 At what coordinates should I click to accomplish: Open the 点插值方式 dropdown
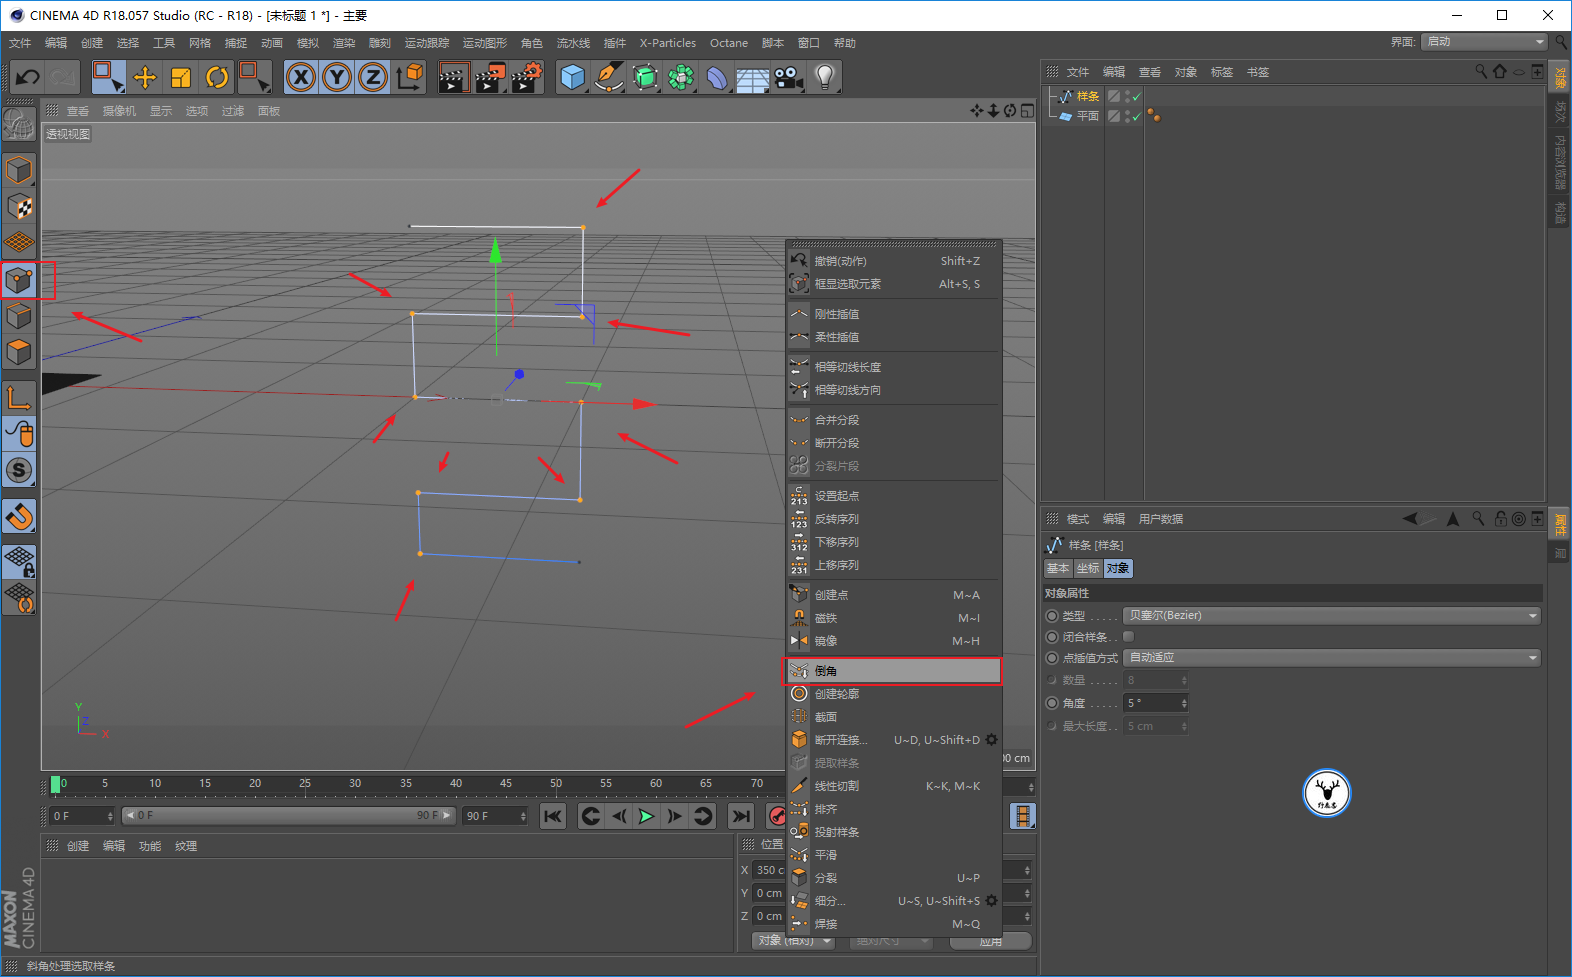click(x=1332, y=657)
